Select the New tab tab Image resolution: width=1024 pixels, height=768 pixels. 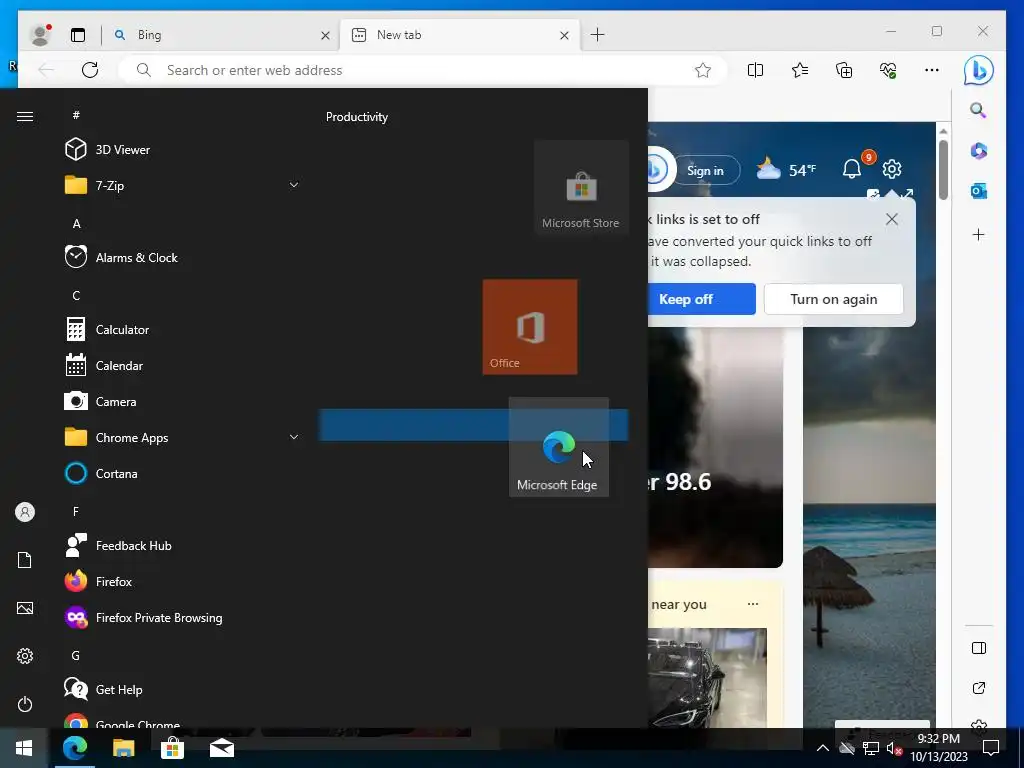[x=460, y=35]
